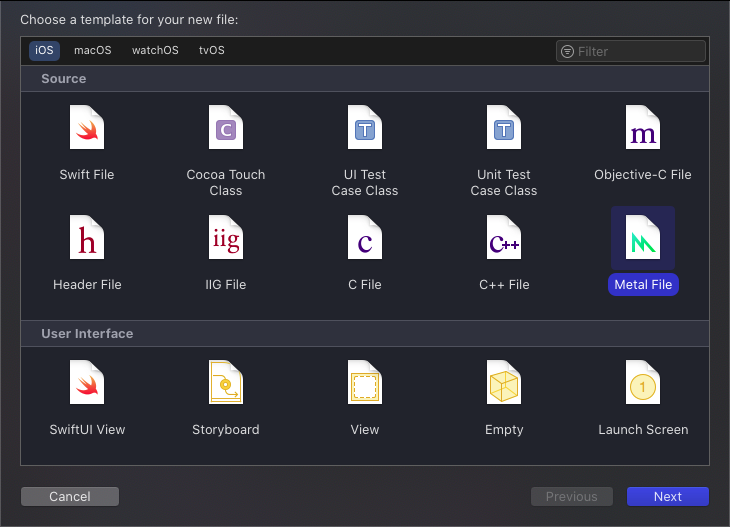Click the Previous button
The height and width of the screenshot is (527, 730).
click(572, 496)
